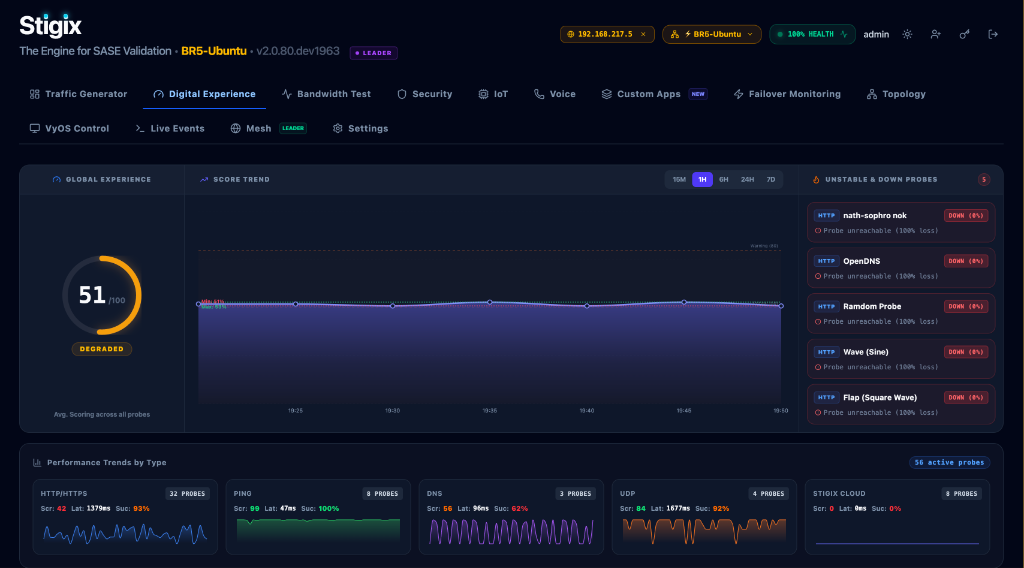
Task: Click the Custom Apps layers icon
Action: (x=607, y=94)
